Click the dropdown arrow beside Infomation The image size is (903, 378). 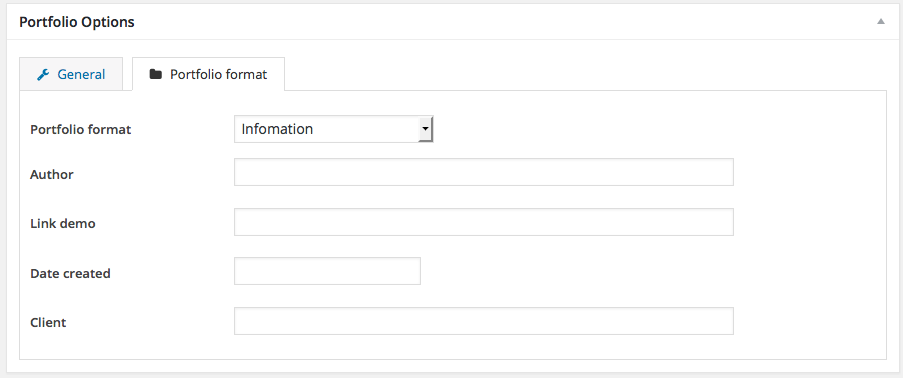tap(425, 129)
